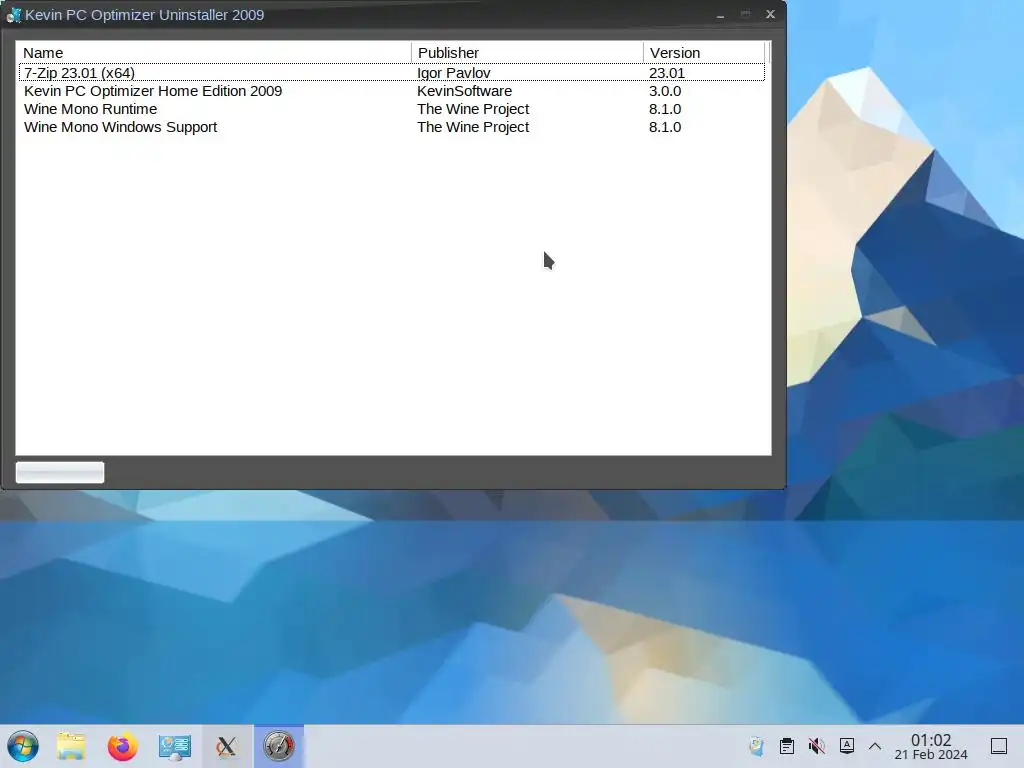Sort list by Version column header
This screenshot has width=1024, height=768.
pos(703,53)
